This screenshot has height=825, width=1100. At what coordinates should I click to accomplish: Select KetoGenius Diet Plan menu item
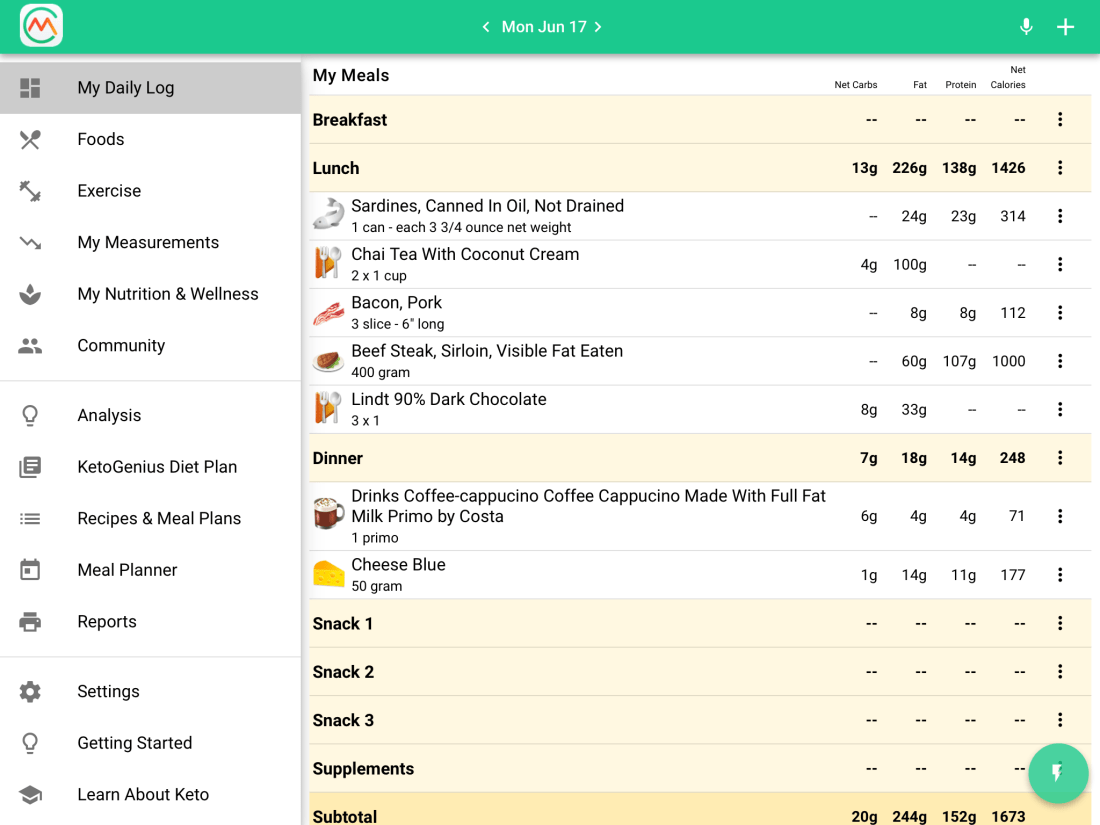click(x=157, y=467)
